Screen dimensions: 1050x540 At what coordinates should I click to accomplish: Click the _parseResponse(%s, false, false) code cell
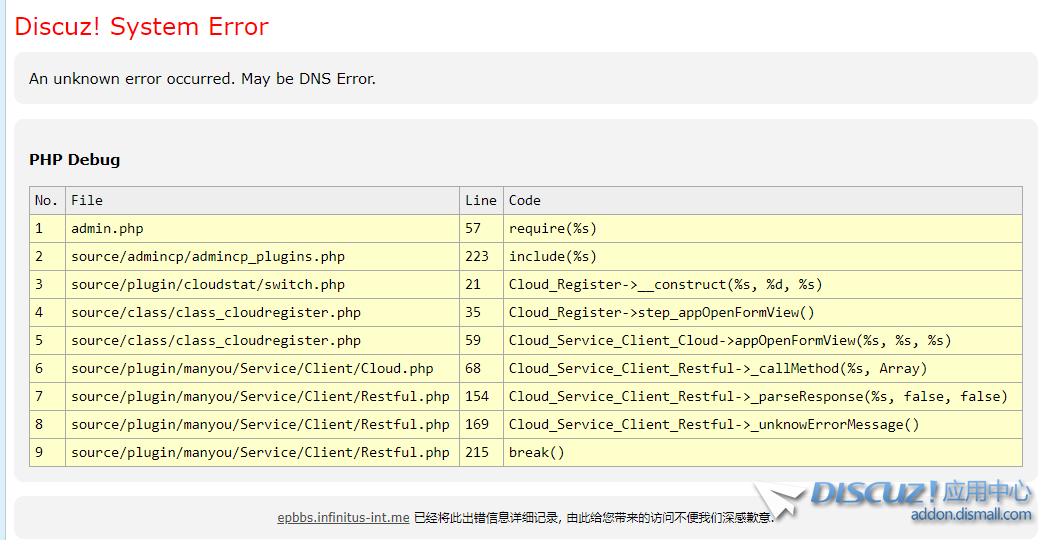tap(758, 396)
